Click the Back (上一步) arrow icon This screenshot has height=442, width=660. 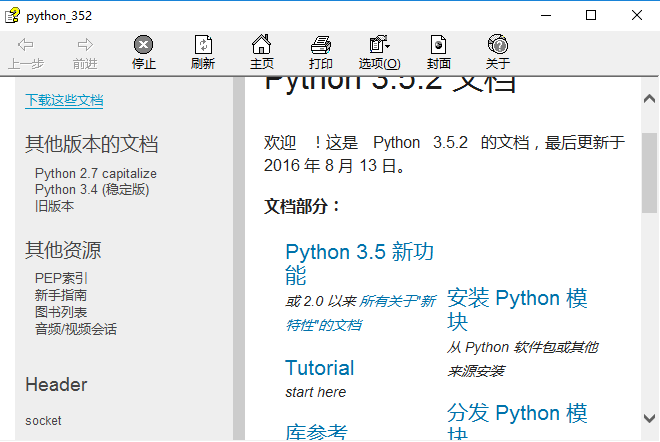[26, 45]
